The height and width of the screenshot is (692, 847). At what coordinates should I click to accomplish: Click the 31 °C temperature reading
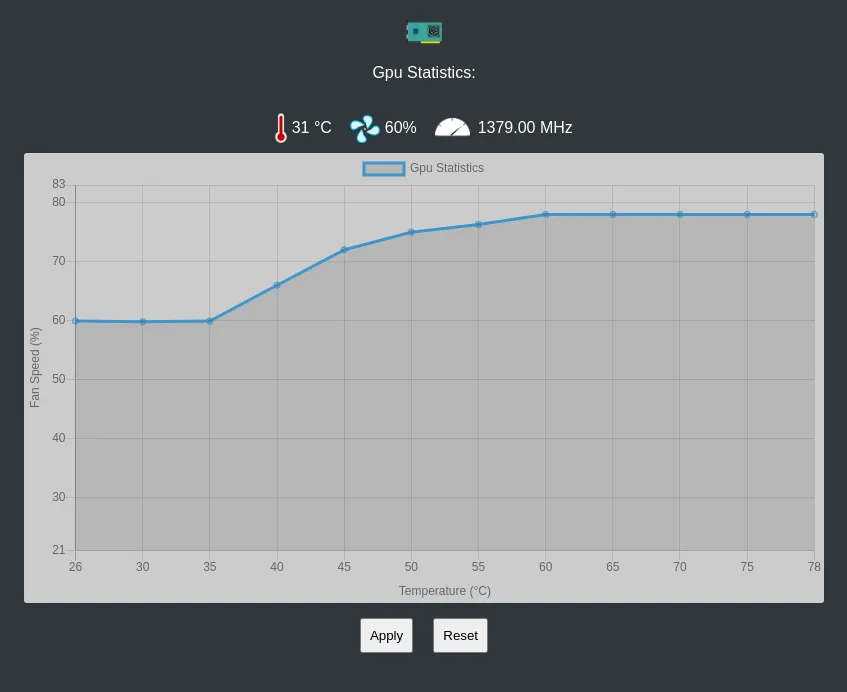coord(310,127)
